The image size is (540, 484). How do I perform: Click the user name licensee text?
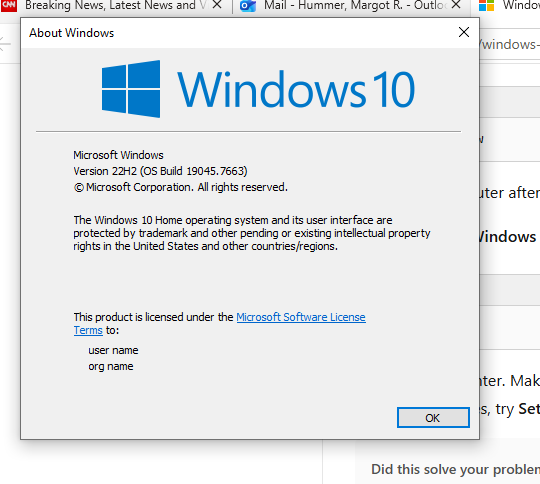[x=113, y=350]
